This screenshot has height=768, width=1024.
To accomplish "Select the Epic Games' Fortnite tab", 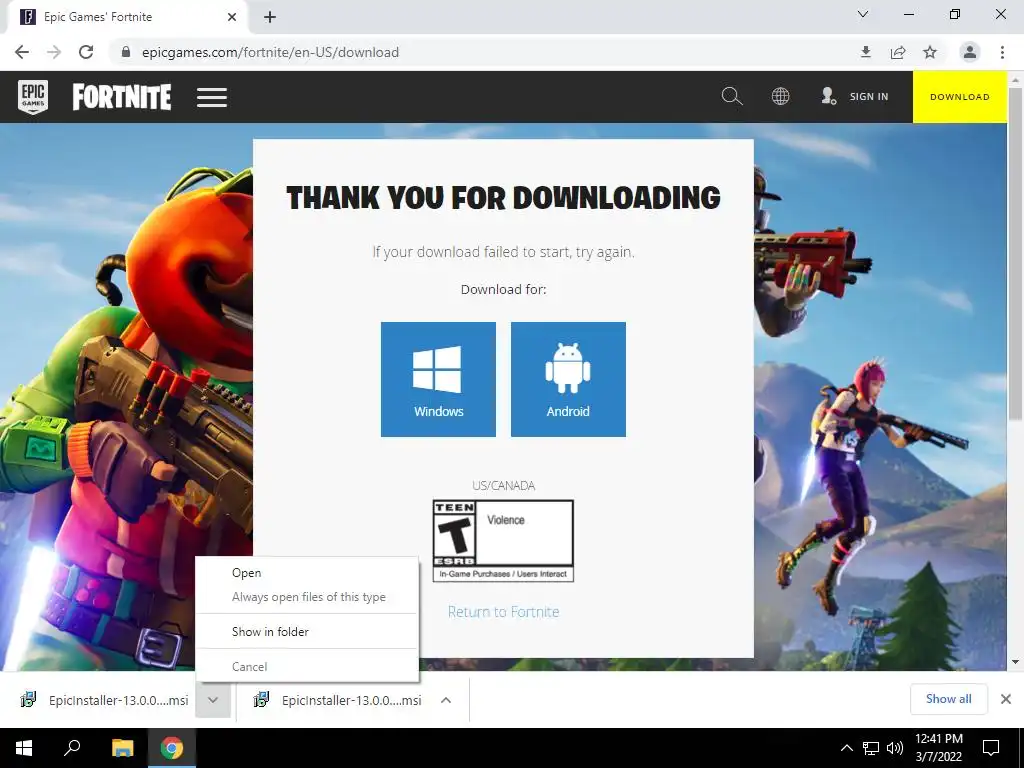I will [x=127, y=17].
